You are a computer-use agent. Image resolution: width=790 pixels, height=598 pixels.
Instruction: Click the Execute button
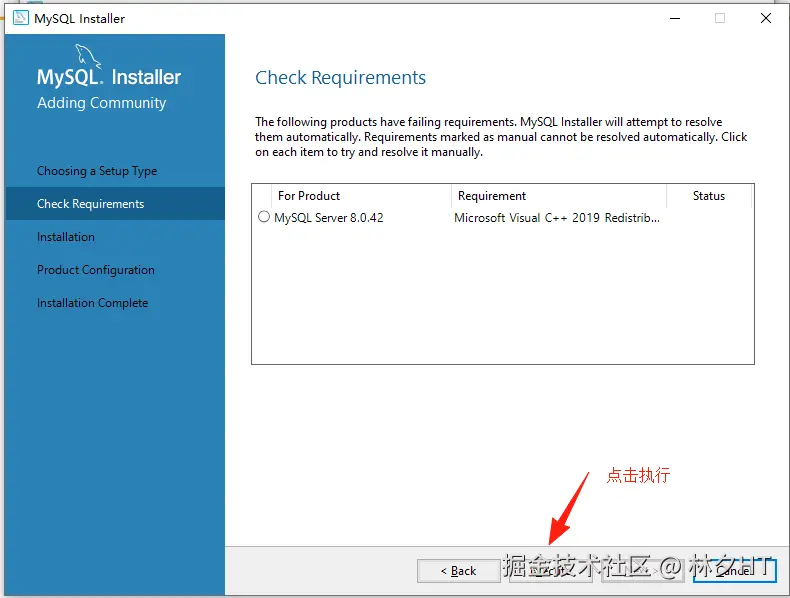pyautogui.click(x=551, y=571)
